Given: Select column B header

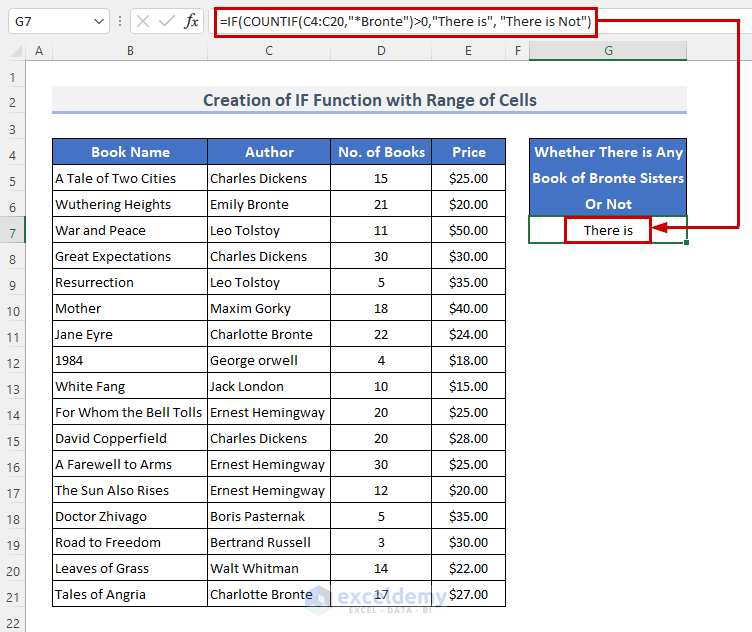Looking at the screenshot, I should click(x=130, y=51).
